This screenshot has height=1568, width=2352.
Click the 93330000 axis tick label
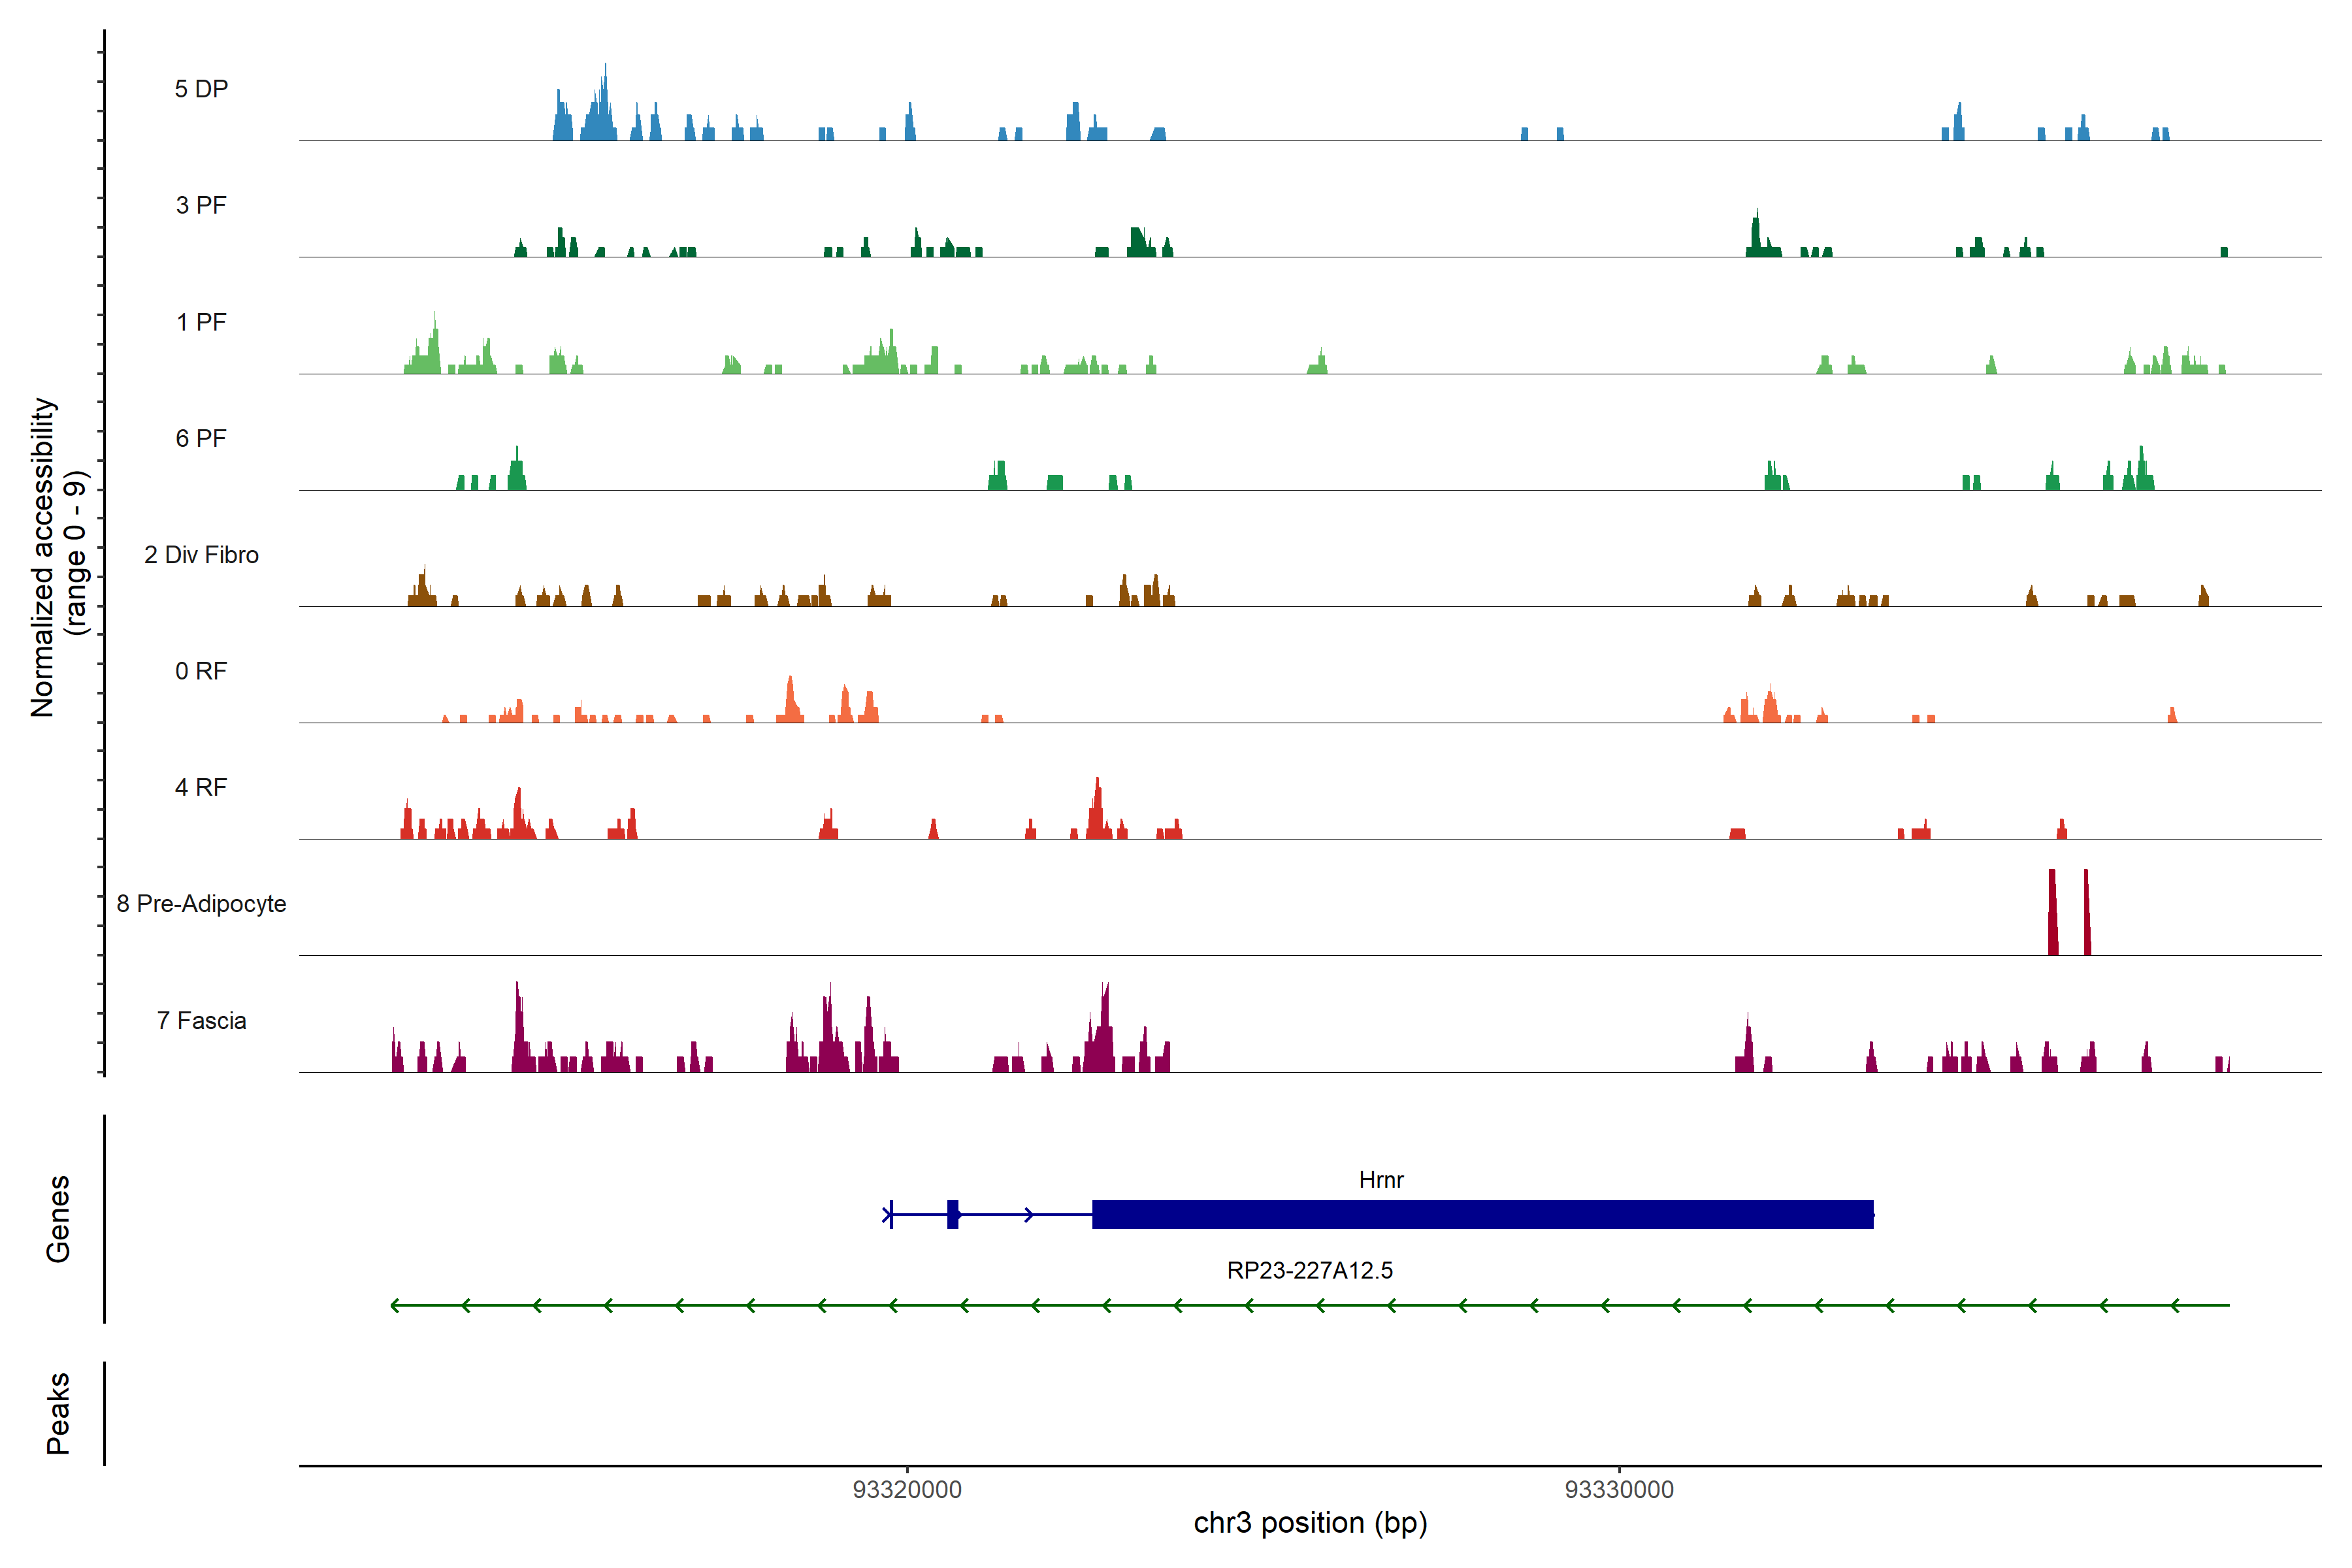(x=1619, y=1489)
